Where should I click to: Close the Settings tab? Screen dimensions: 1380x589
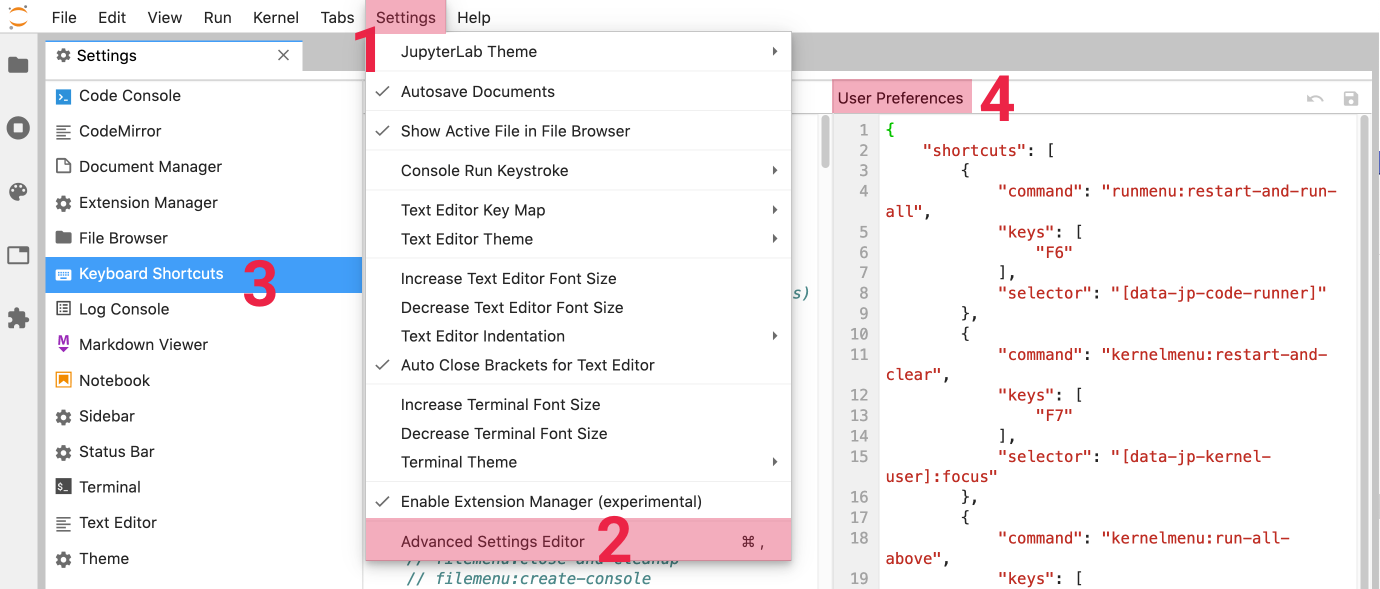[x=284, y=56]
